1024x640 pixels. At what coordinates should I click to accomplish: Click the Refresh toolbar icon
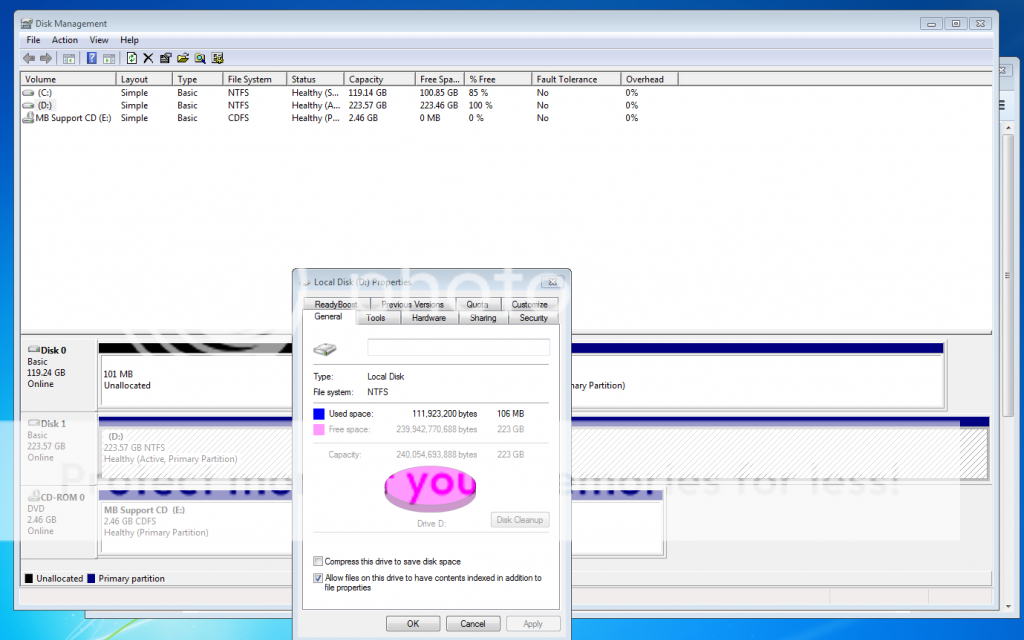tap(131, 58)
